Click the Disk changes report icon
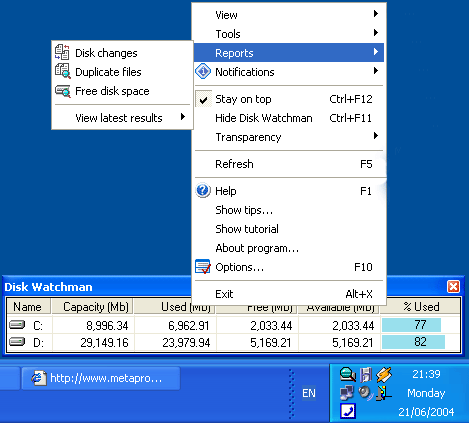The width and height of the screenshot is (469, 423). point(62,52)
